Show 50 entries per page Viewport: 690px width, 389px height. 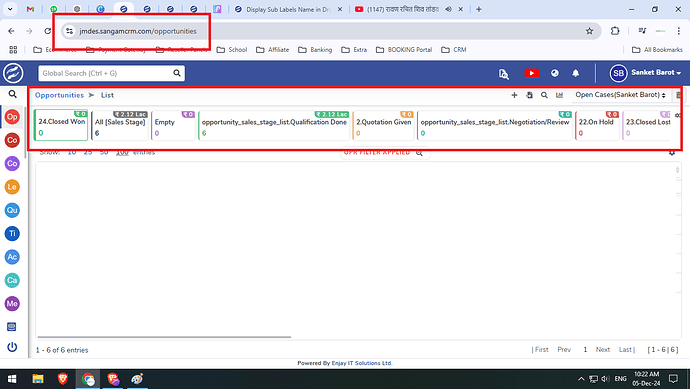(x=104, y=153)
